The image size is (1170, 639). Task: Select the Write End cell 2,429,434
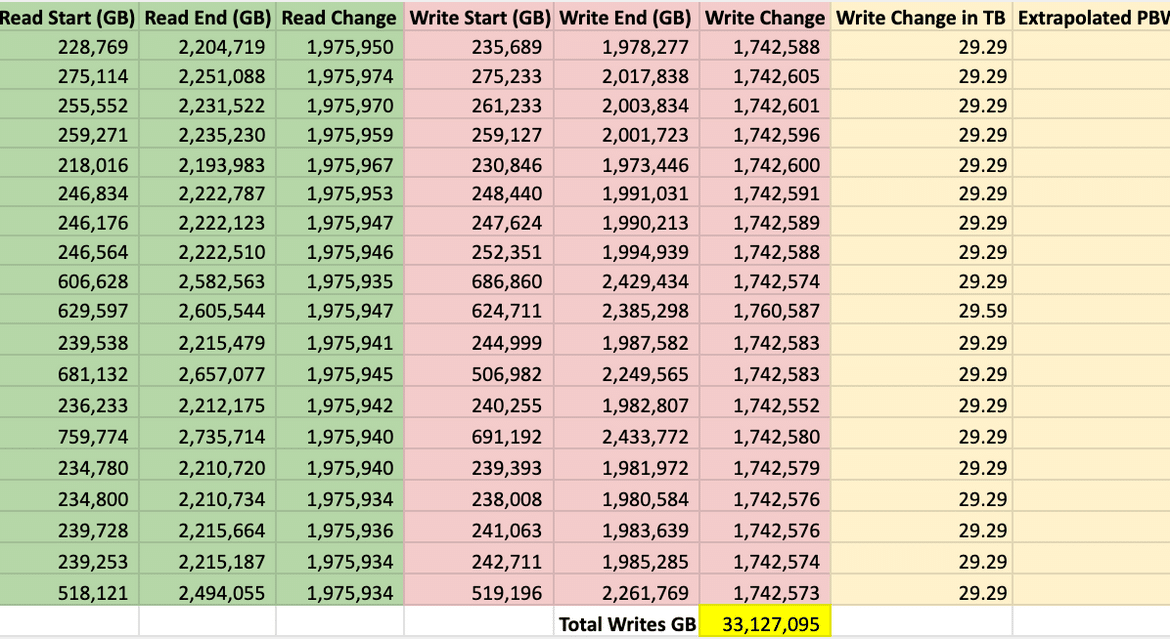(x=627, y=281)
